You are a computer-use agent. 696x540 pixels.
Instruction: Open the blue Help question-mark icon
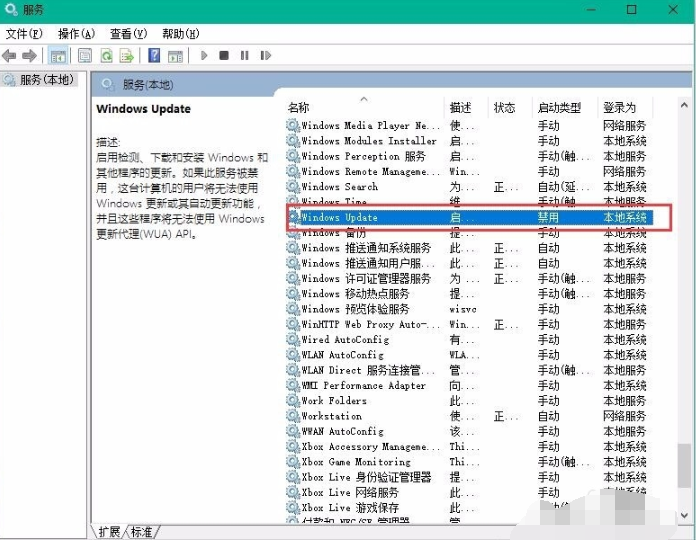[154, 55]
